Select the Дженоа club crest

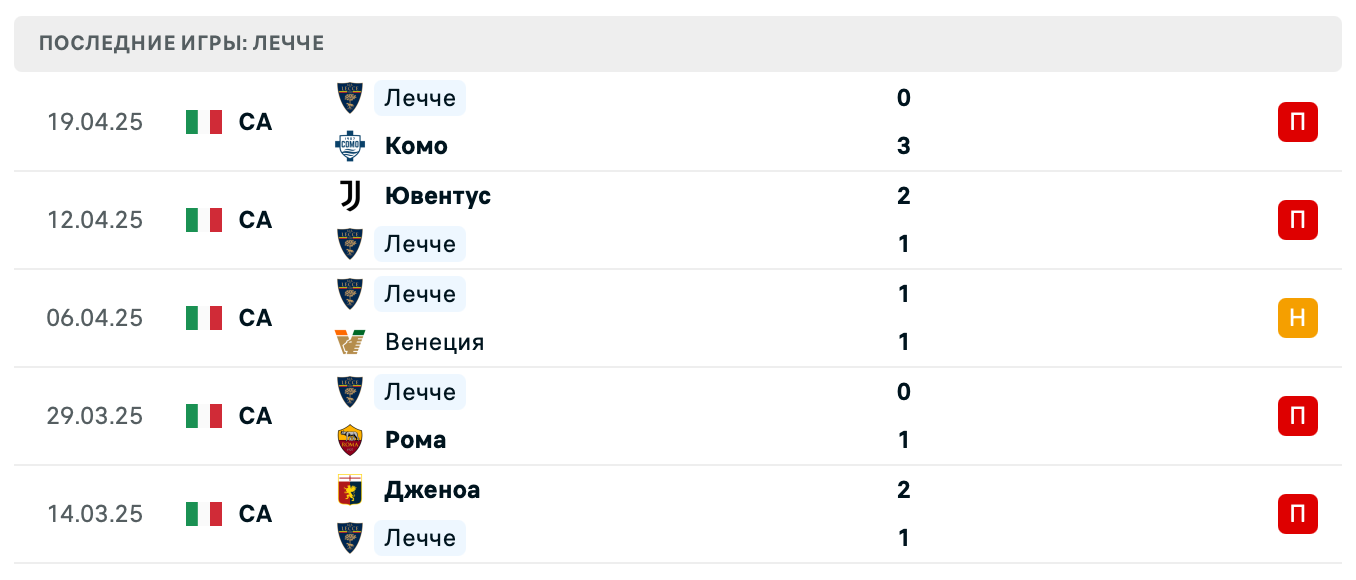coord(349,490)
